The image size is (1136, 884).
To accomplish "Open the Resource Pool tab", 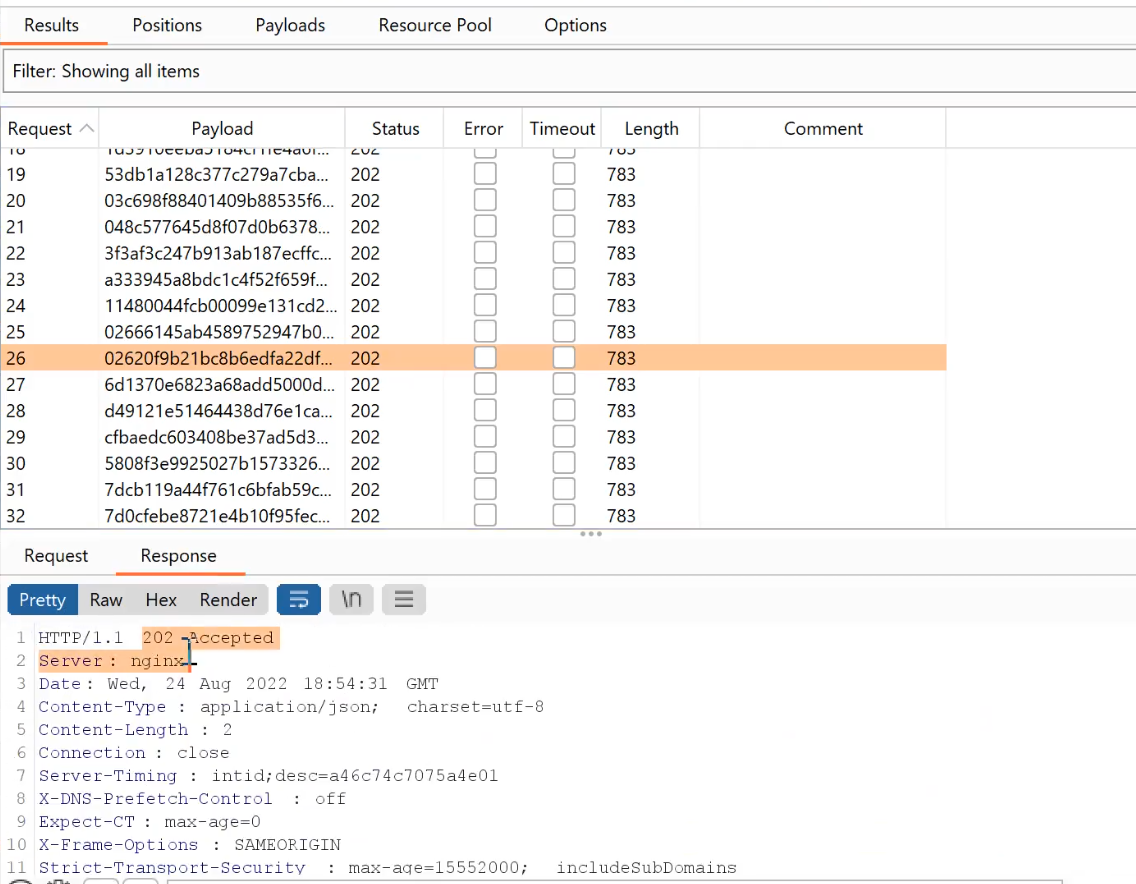I will 435,25.
